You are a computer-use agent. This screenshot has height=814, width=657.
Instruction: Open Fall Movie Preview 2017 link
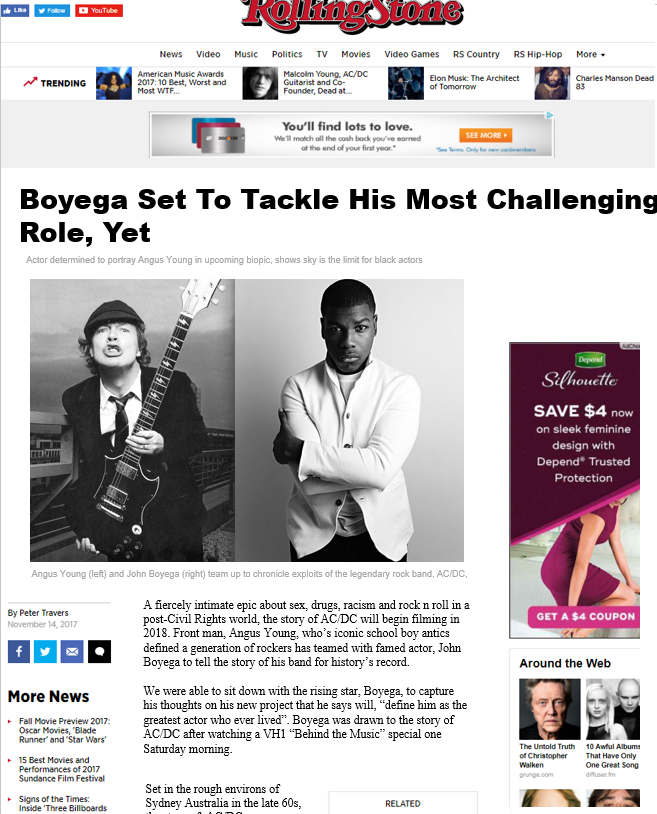click(x=64, y=730)
